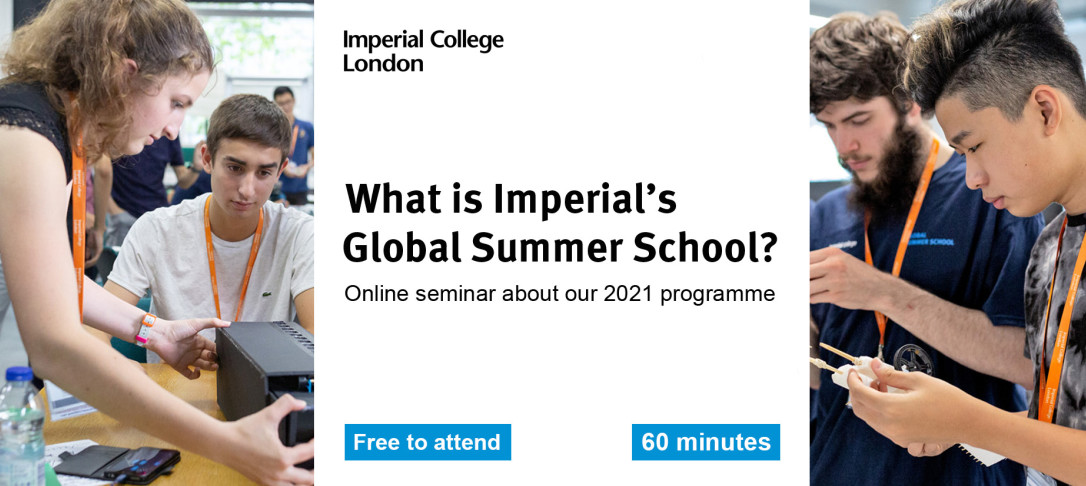The image size is (1086, 486).
Task: Click the "Free to attend" blue badge
Action: pyautogui.click(x=427, y=442)
